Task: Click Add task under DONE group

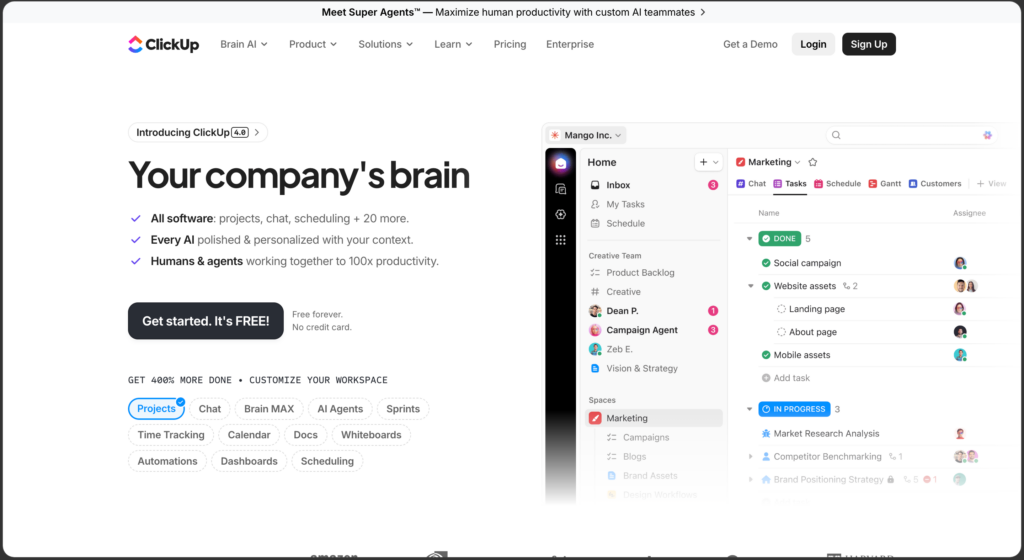Action: (x=786, y=378)
